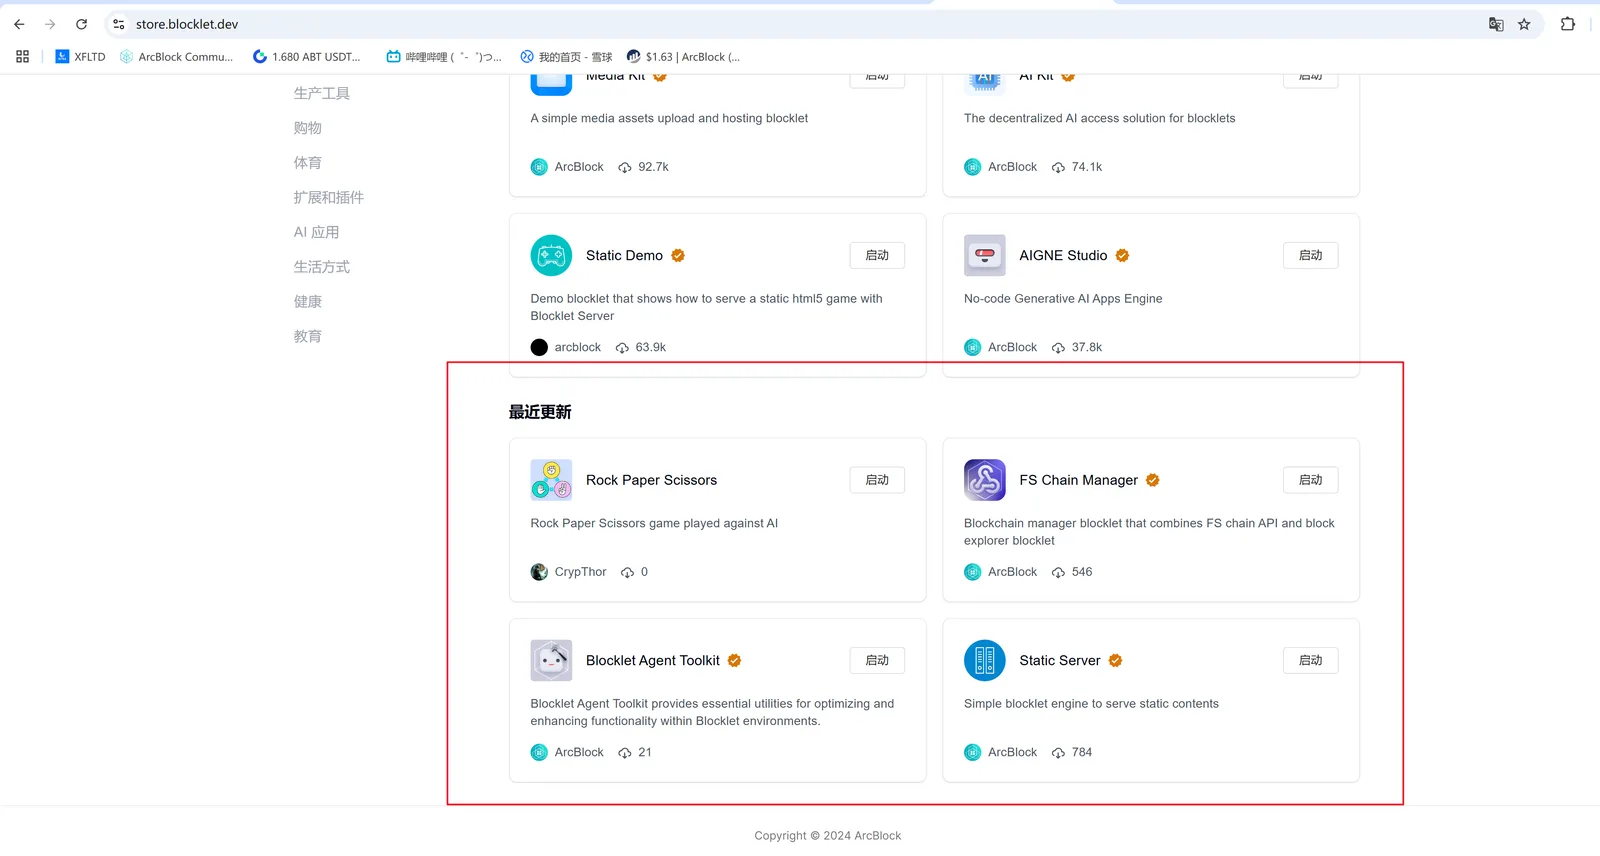Click CrypThor author avatar
Screen dimensions: 1600x856
tap(539, 572)
